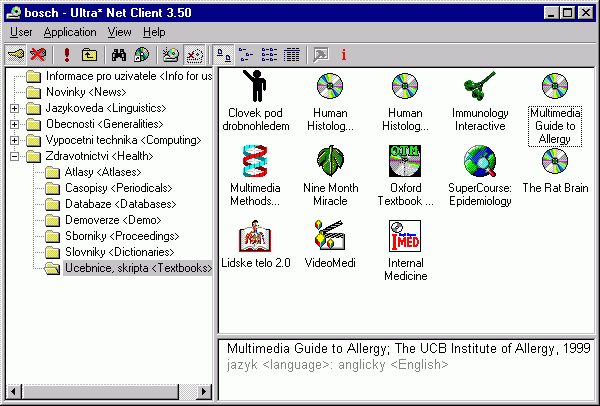The width and height of the screenshot is (600, 406).
Task: Select Immunology Interactive icon
Action: [x=480, y=86]
